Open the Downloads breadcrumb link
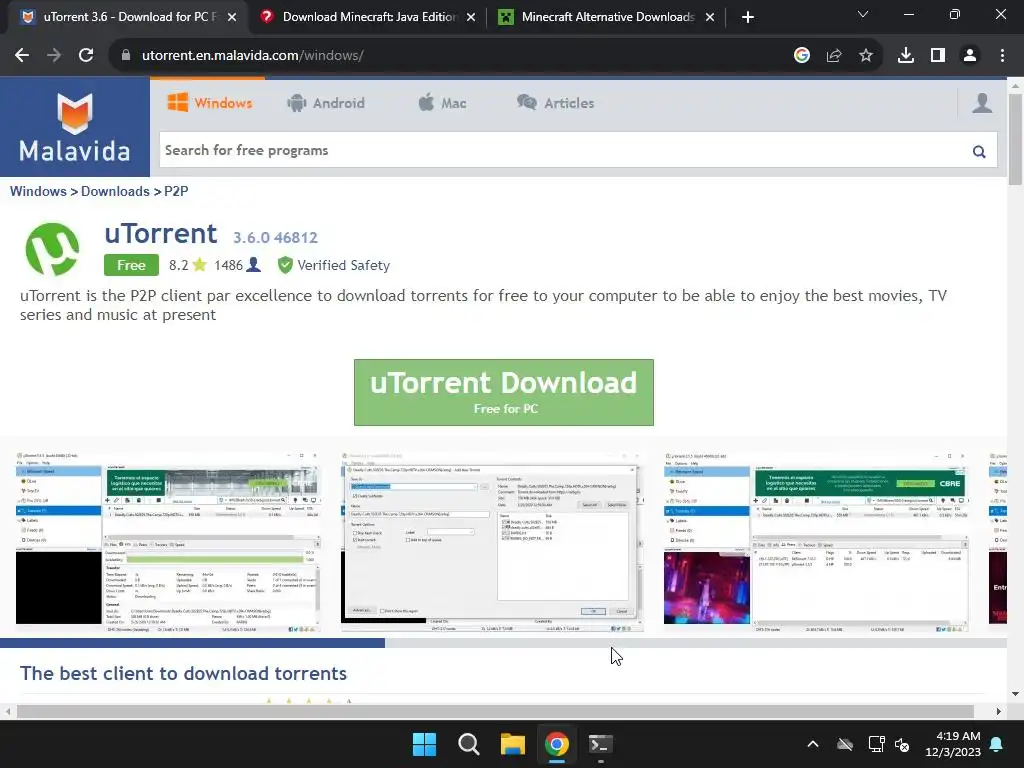This screenshot has height=768, width=1024. point(115,191)
